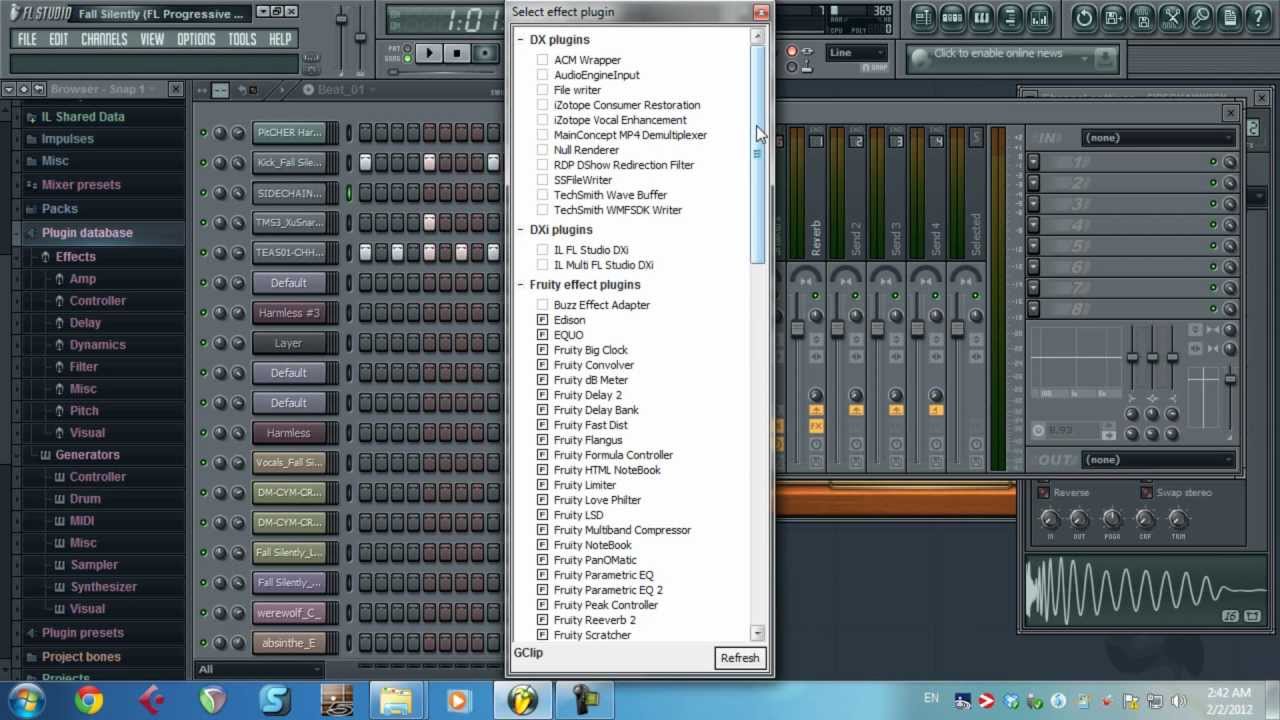Check the iZotope Vocal Enhancement checkbox
Screen dimensions: 1280x720
tap(542, 120)
